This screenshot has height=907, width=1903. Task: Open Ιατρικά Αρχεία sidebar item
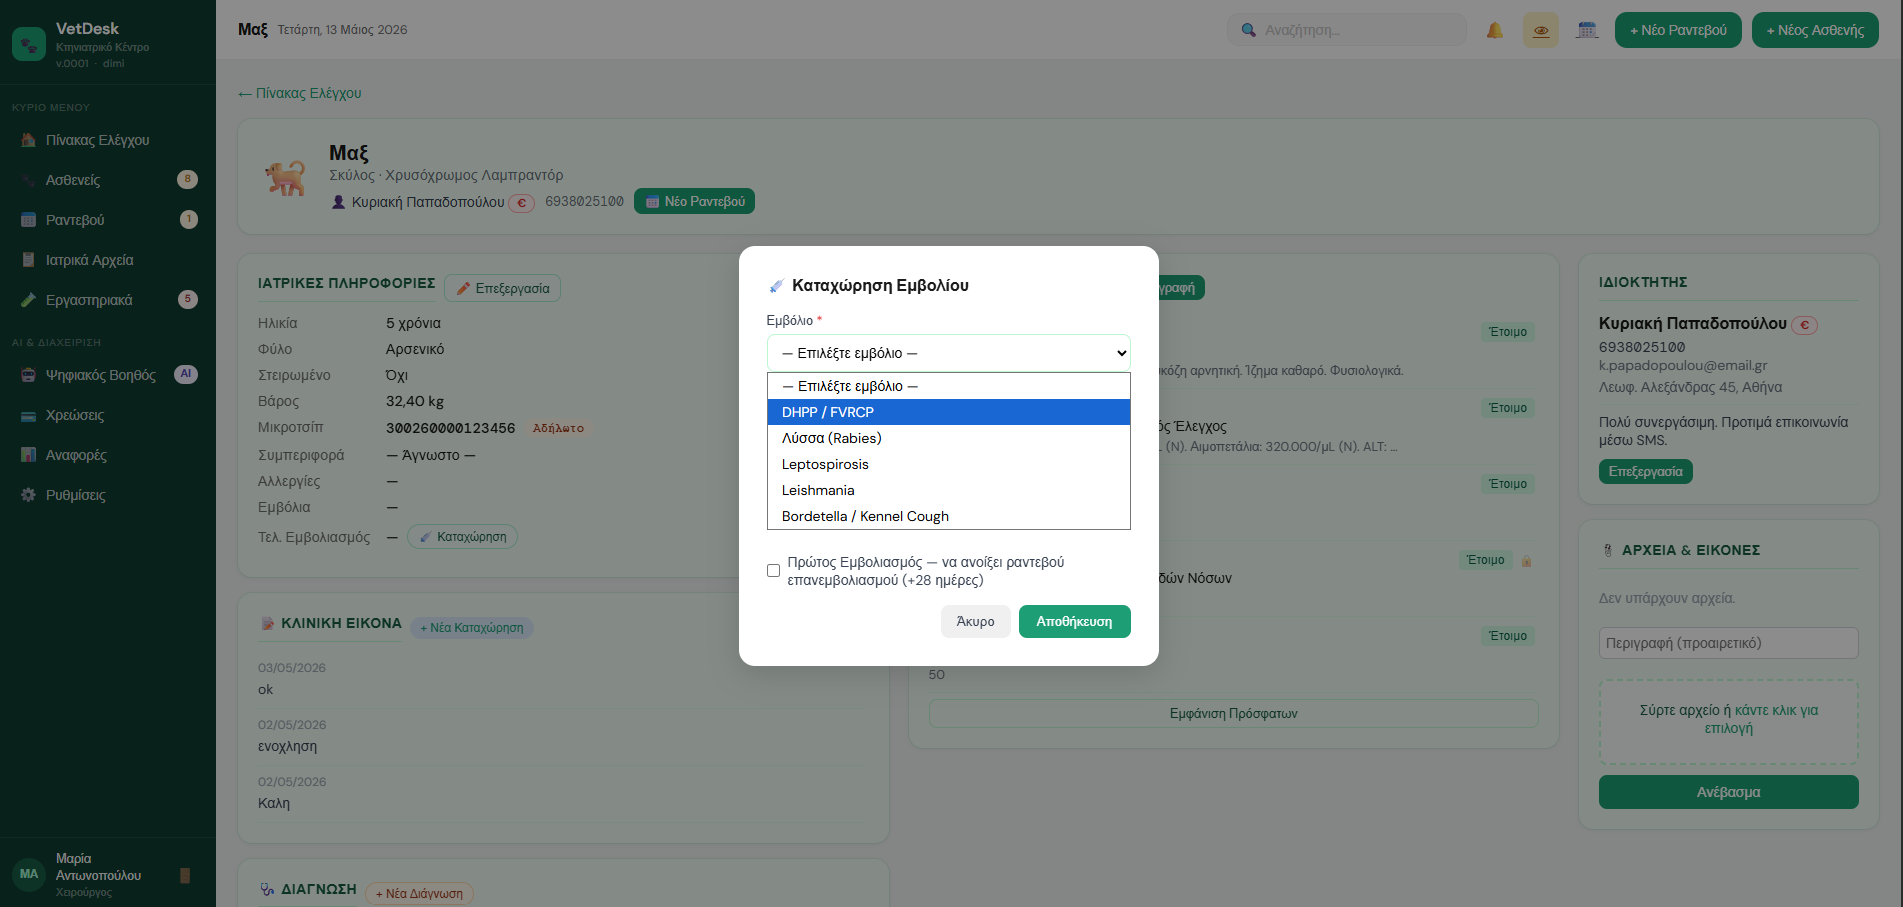108,260
